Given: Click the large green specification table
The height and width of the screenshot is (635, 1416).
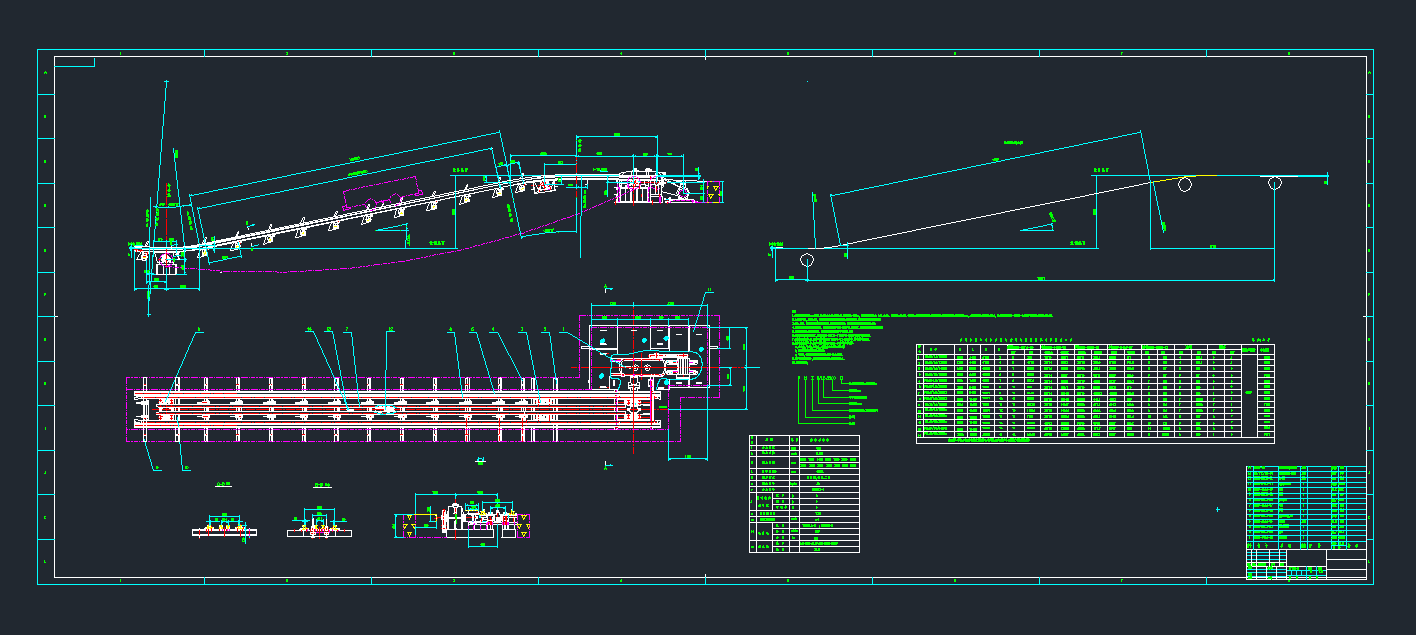Looking at the screenshot, I should (x=1095, y=394).
